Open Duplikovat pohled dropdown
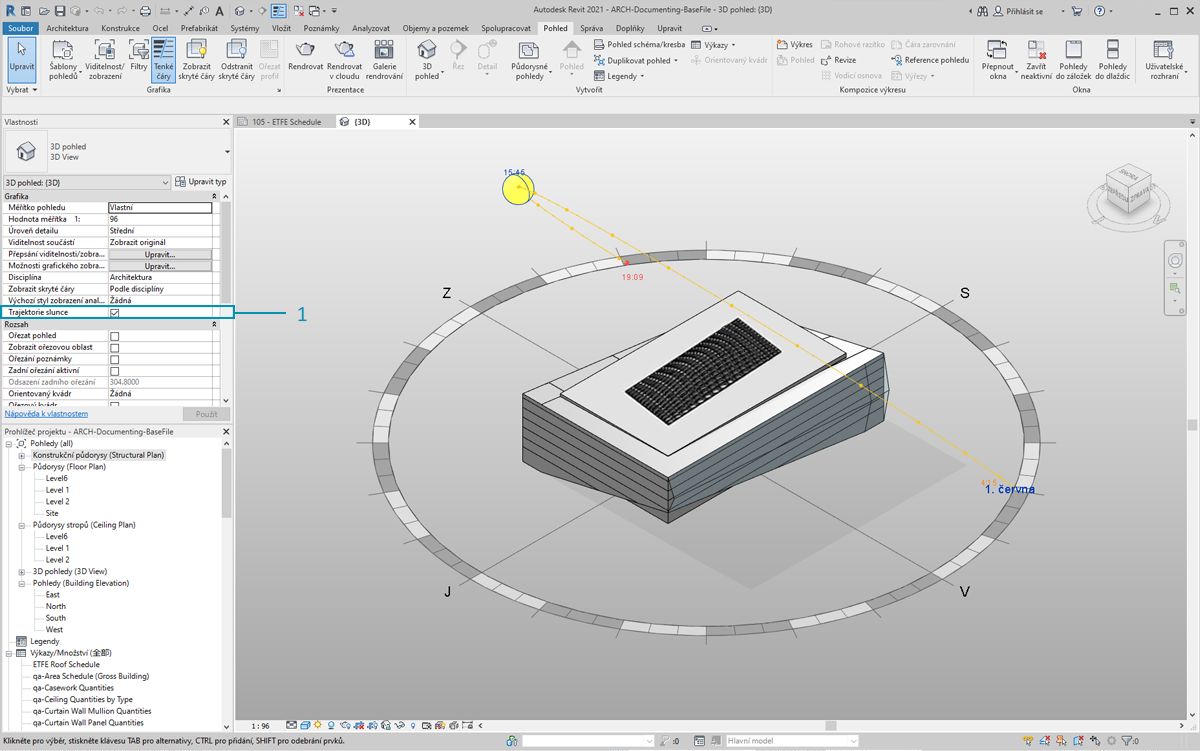 coord(636,60)
